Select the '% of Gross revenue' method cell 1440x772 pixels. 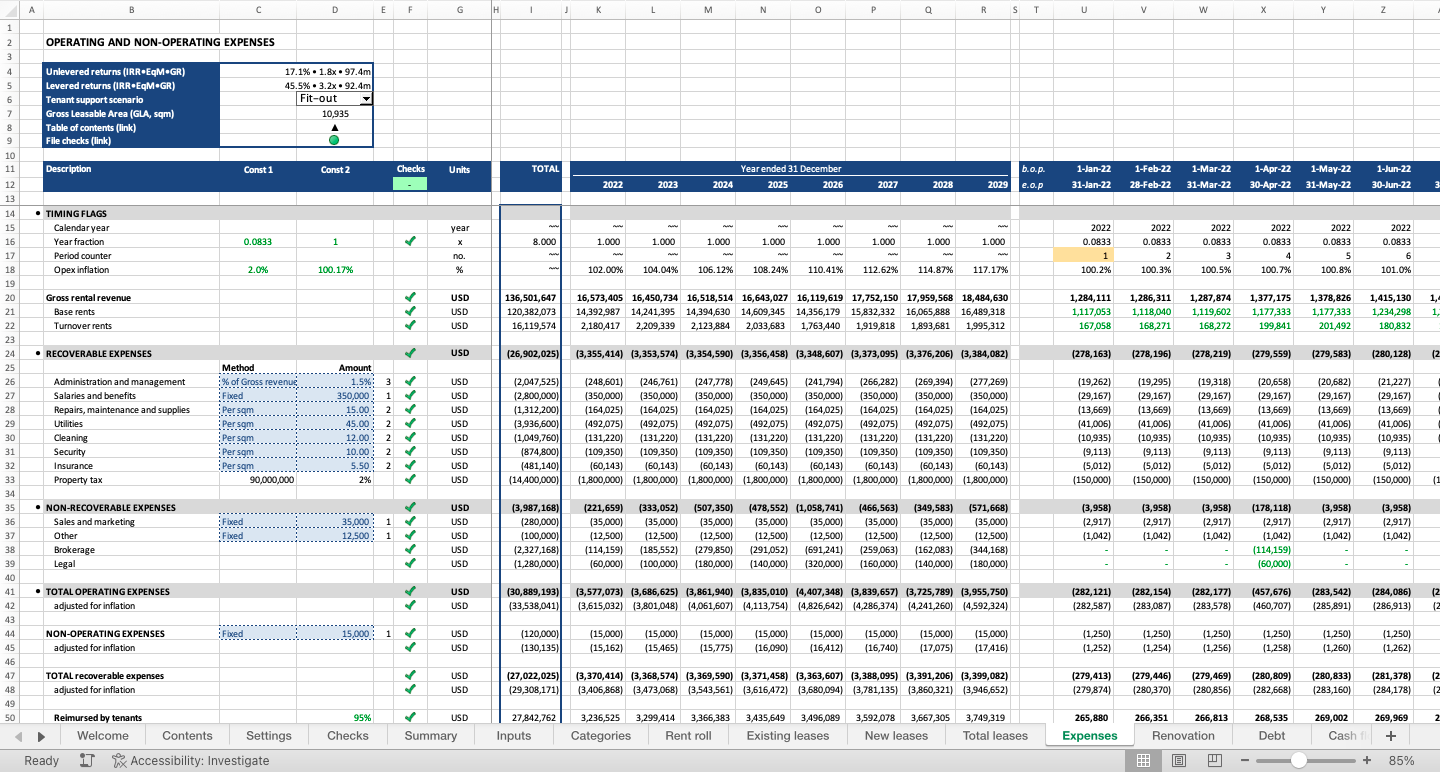tap(258, 382)
